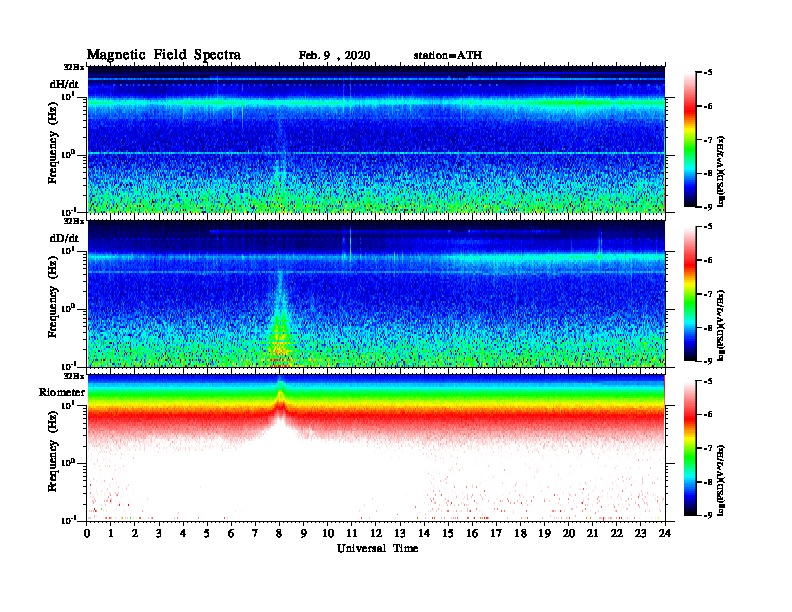This screenshot has width=792, height=612.
Task: Click the hour "23" tick label
Action: pyautogui.click(x=641, y=534)
